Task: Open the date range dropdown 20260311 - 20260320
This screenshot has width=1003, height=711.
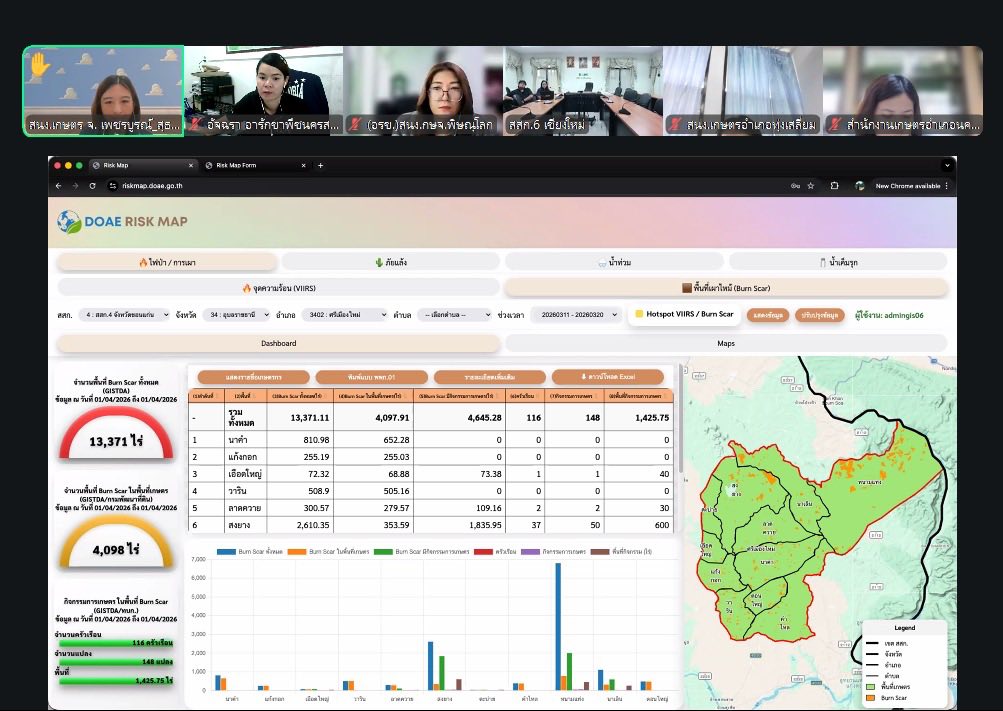Action: click(574, 314)
